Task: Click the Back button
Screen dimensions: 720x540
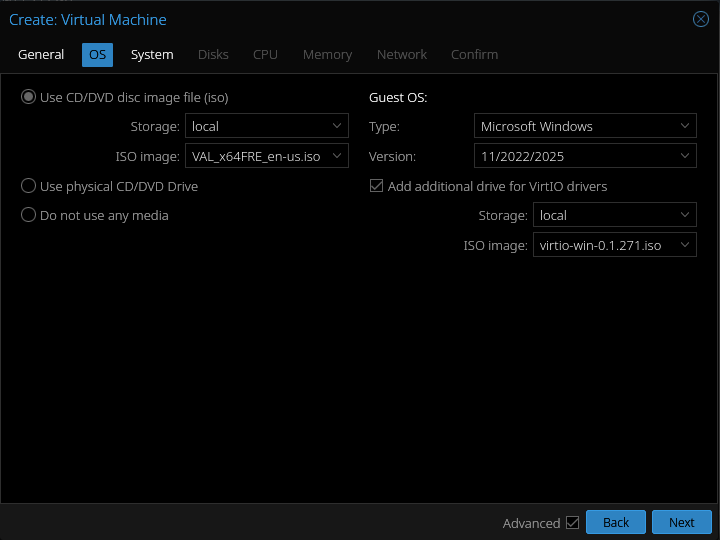Action: 616,523
